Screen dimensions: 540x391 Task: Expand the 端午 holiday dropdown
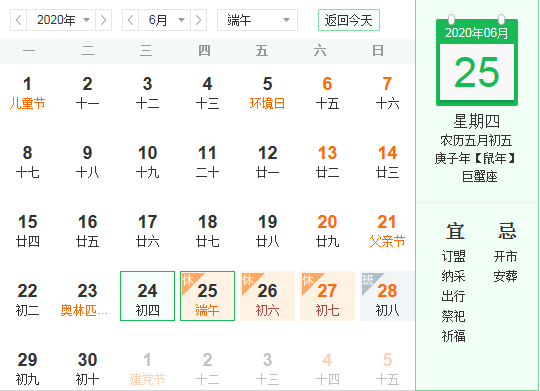[257, 20]
